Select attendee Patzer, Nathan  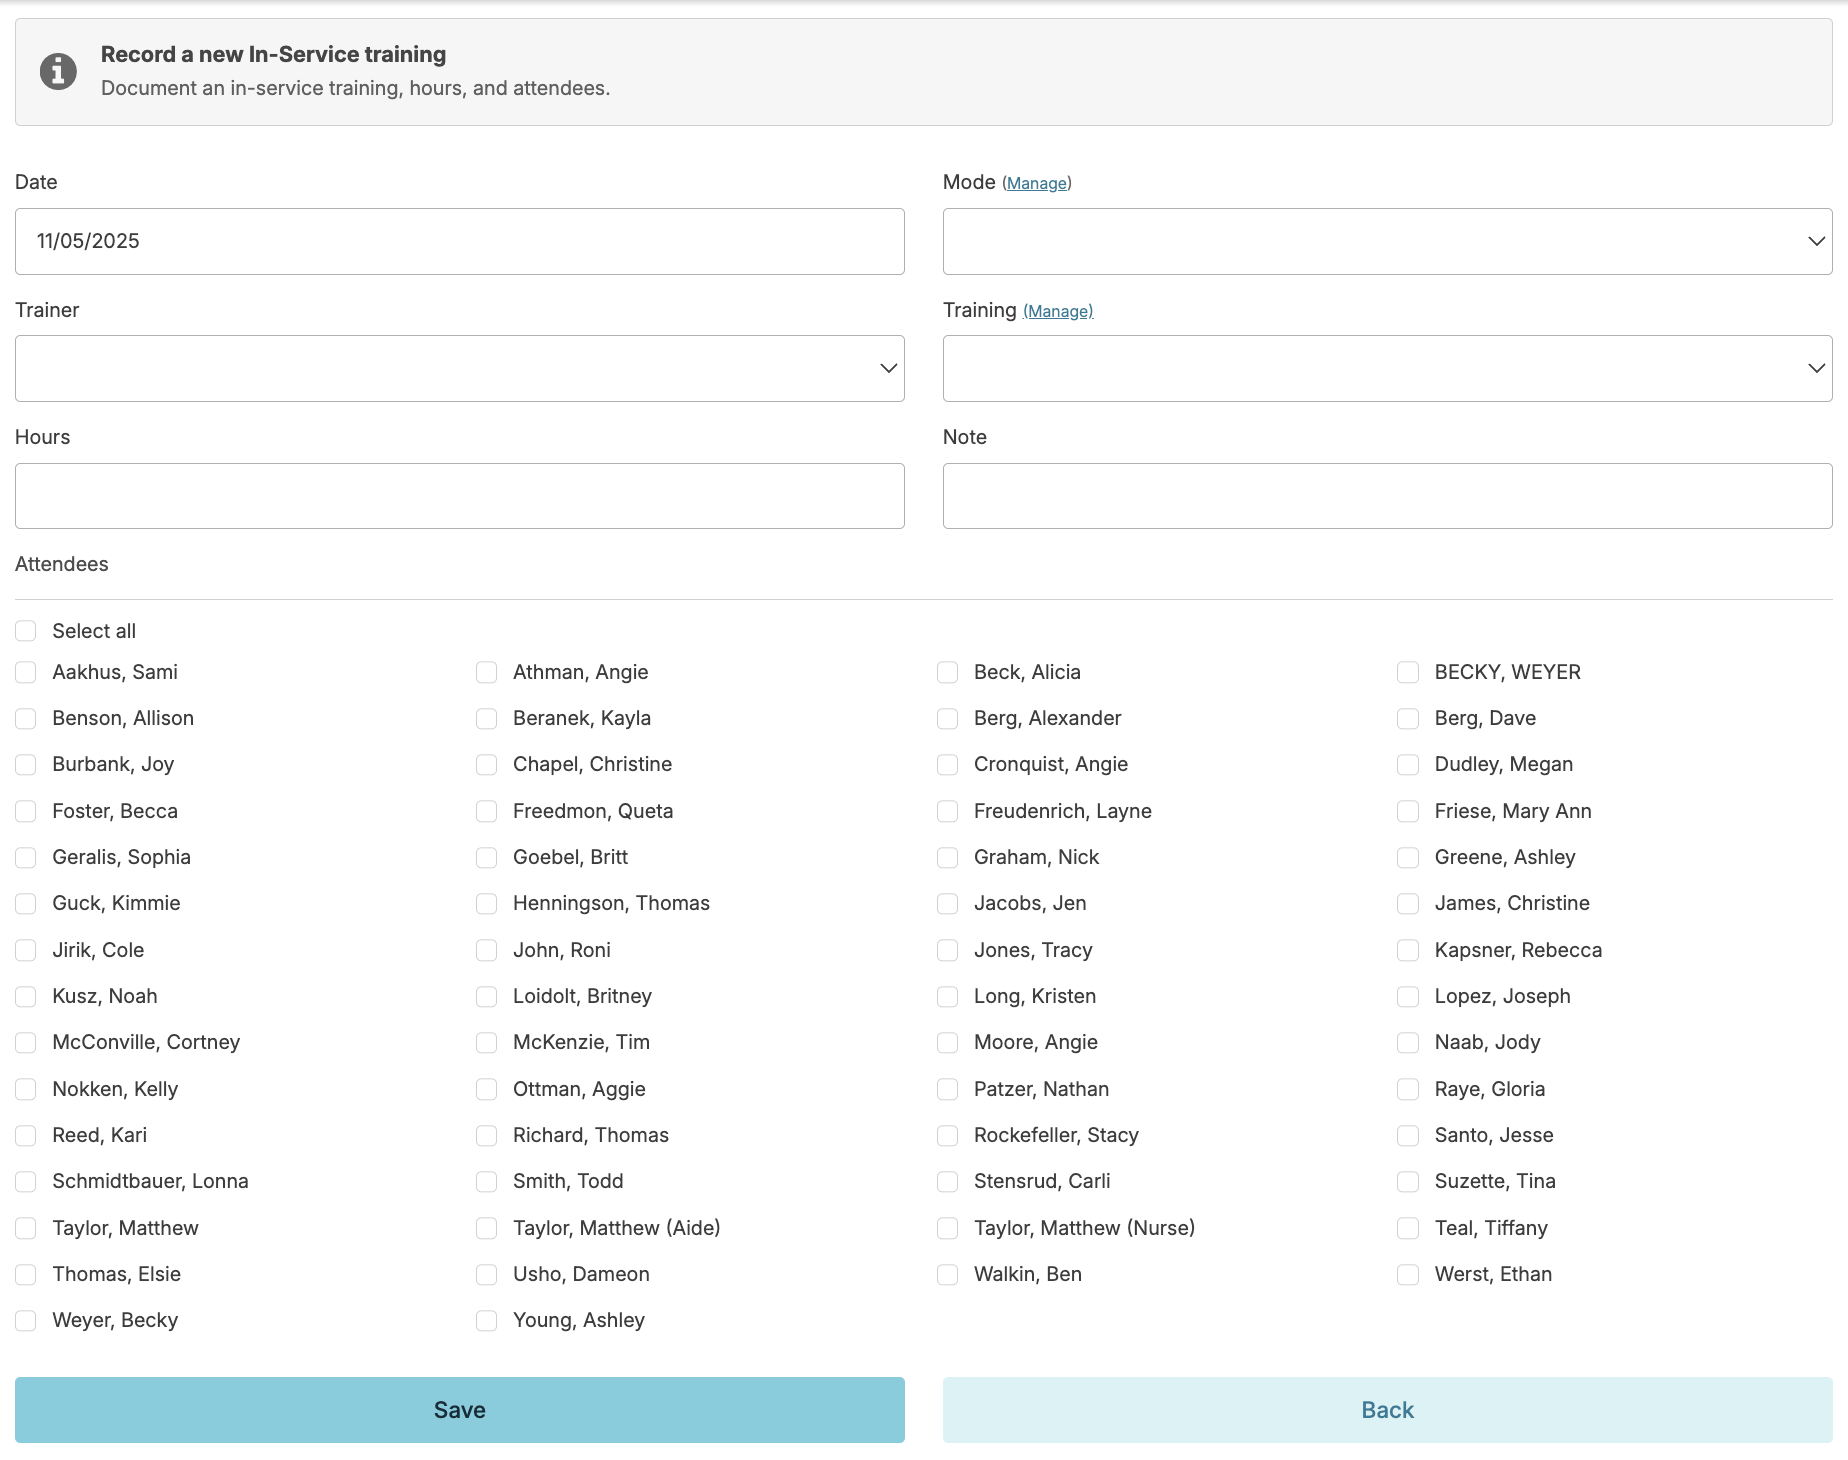pos(948,1089)
